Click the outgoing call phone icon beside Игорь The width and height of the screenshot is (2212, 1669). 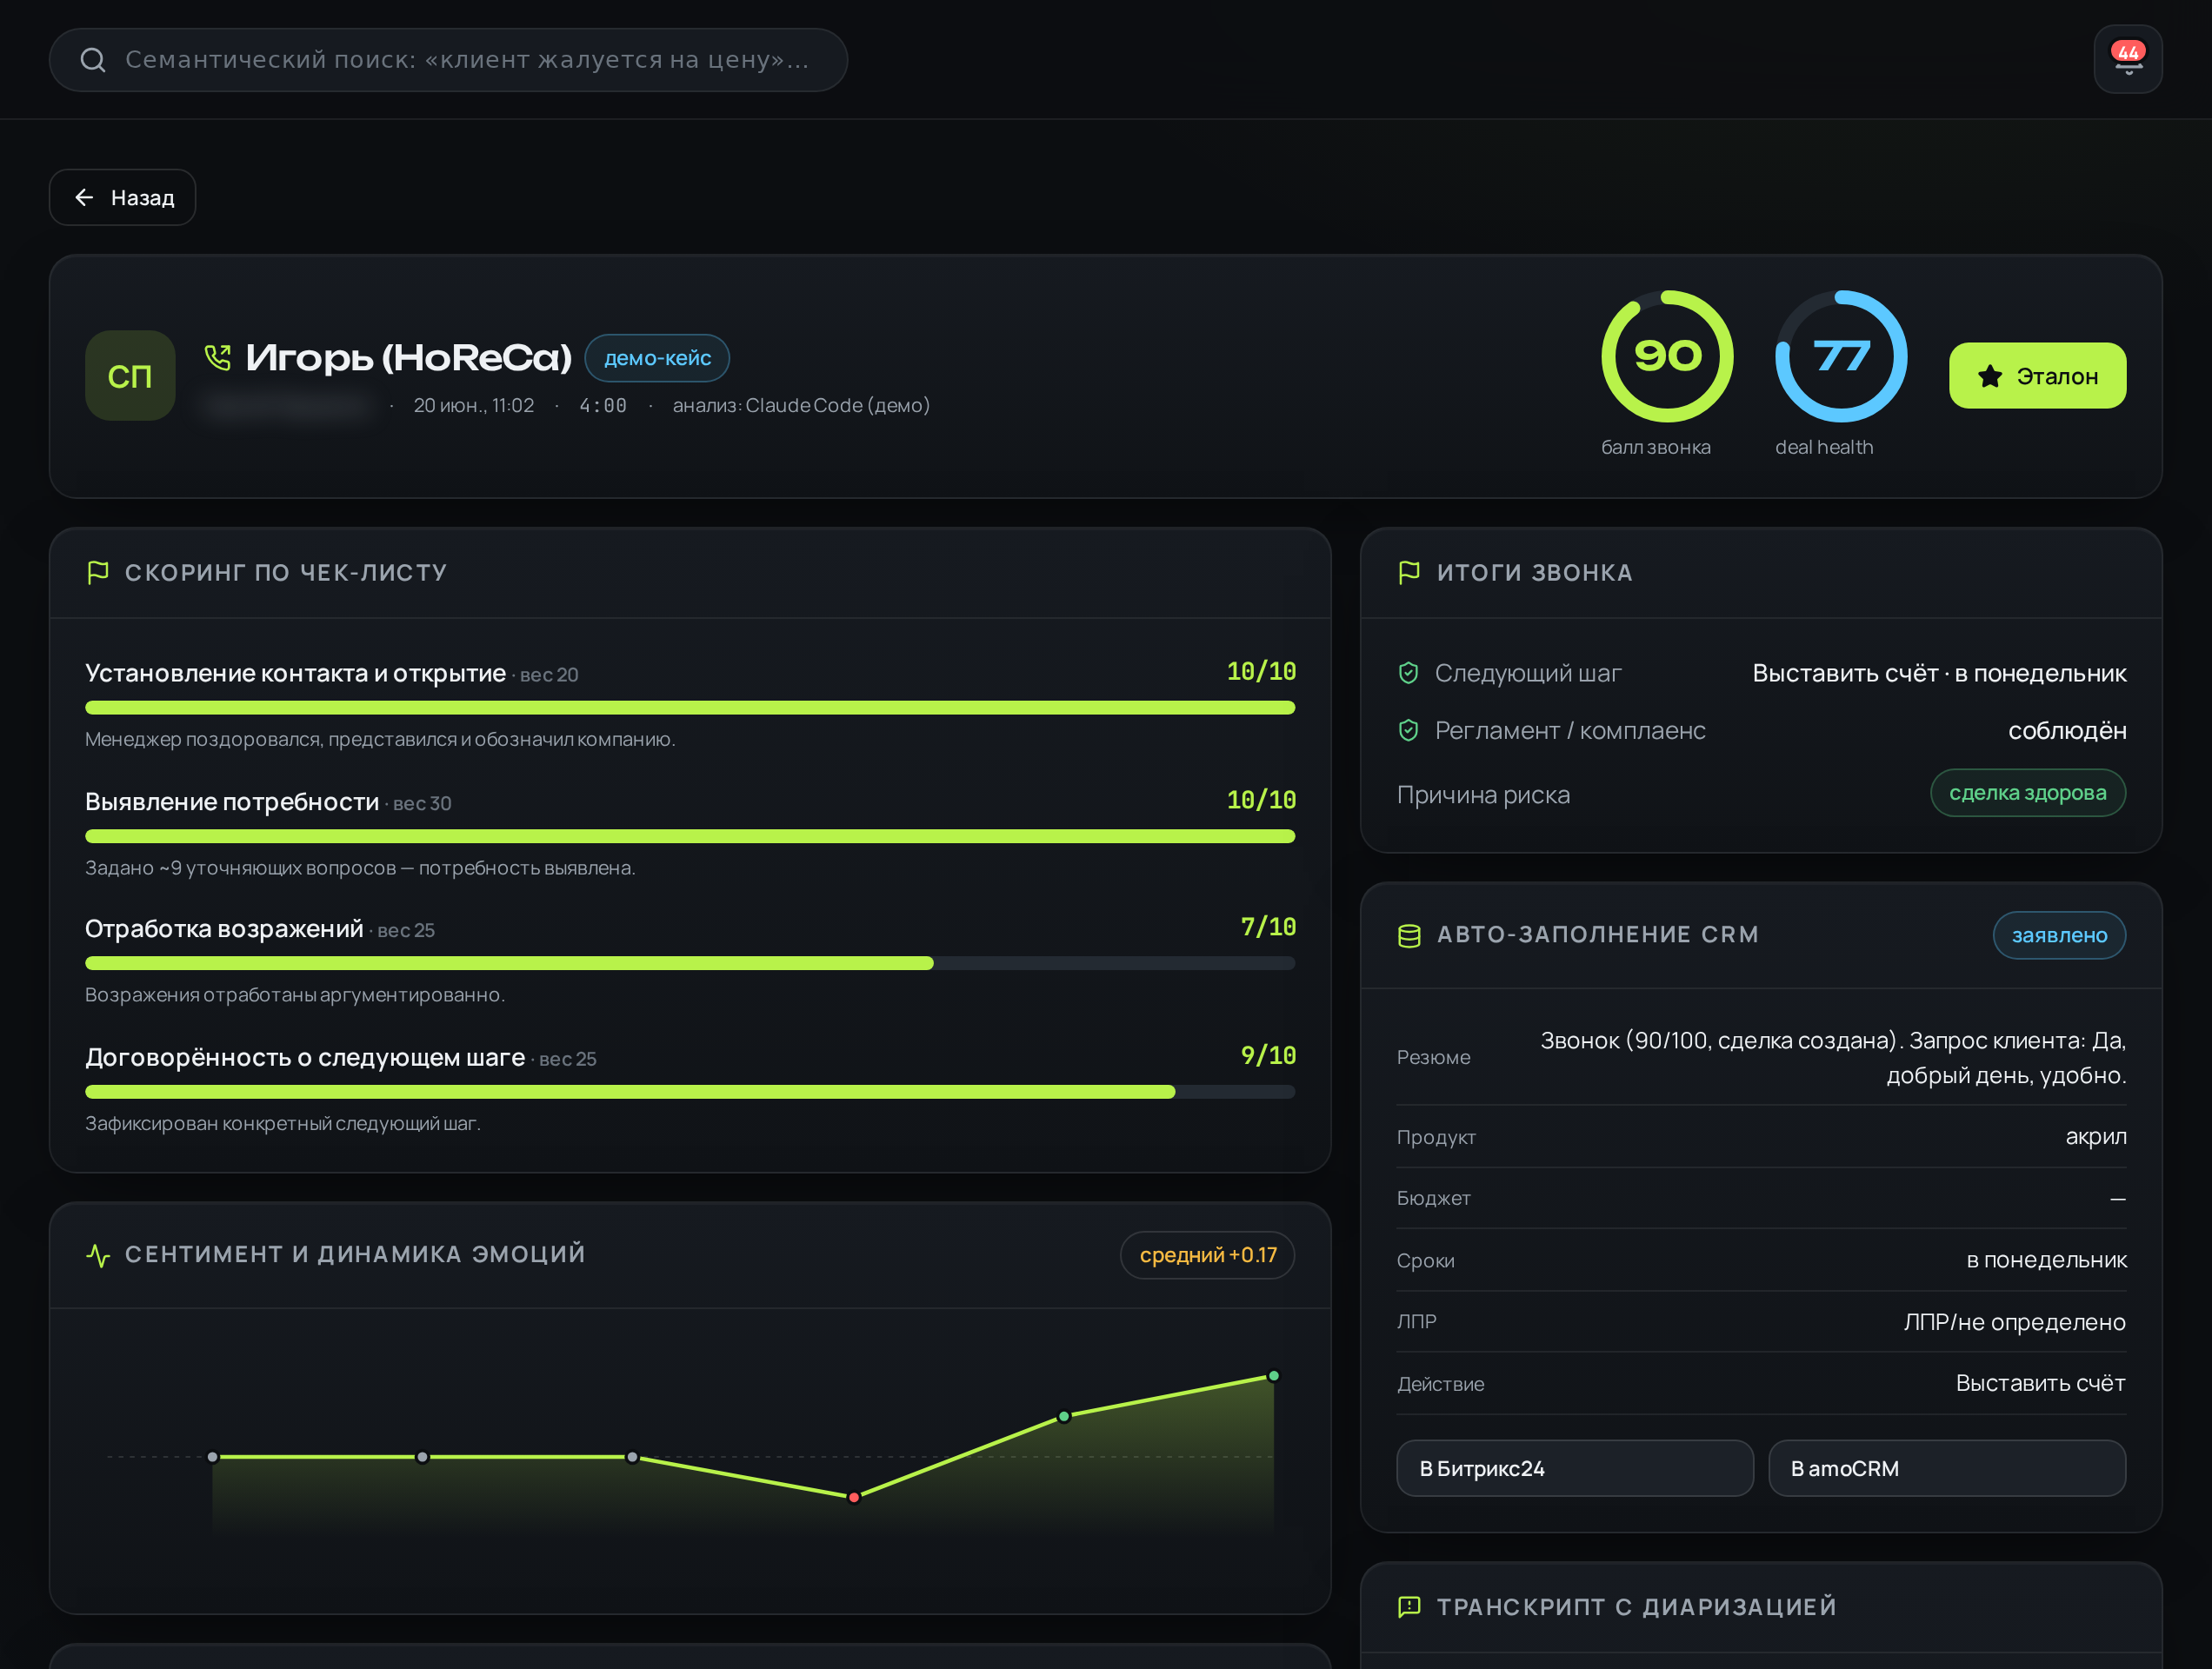217,357
